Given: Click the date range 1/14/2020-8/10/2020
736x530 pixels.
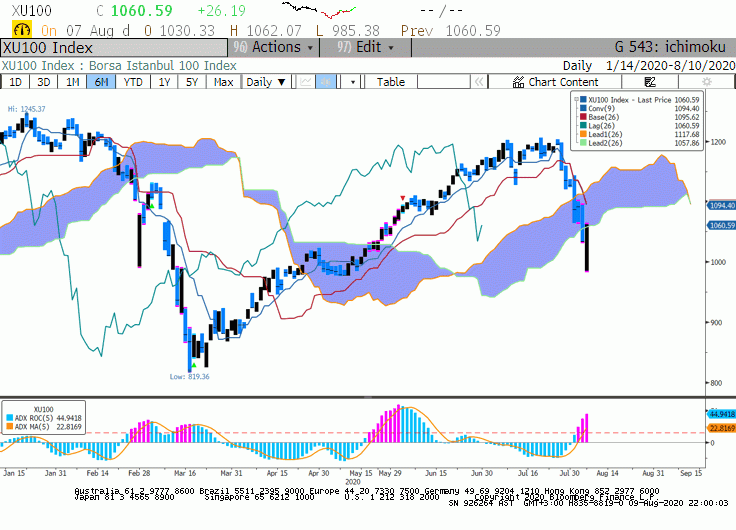Looking at the screenshot, I should (x=670, y=65).
